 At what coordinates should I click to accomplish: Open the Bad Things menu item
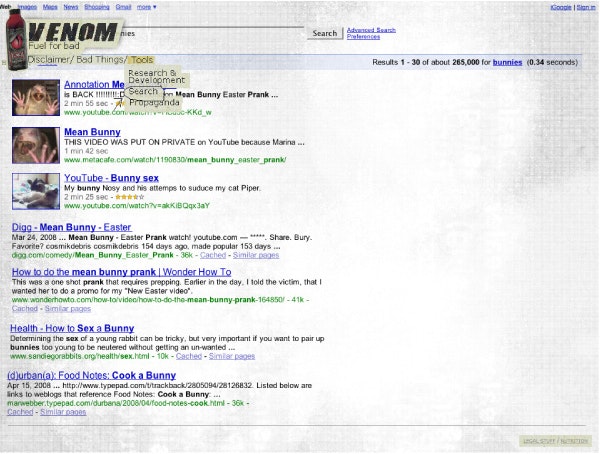[100, 60]
